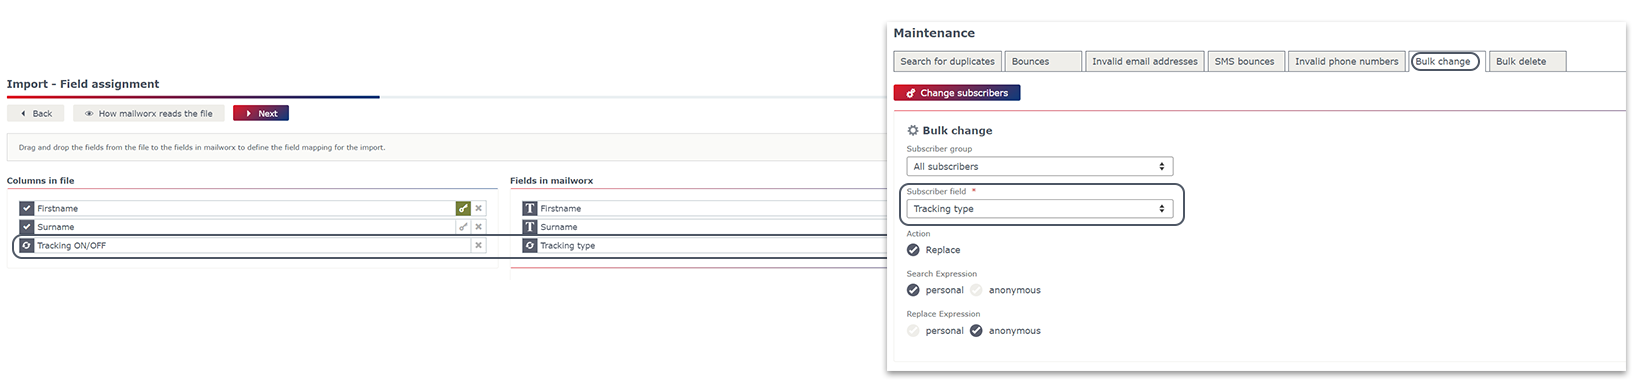Select anonymous under Replace Expression
Screen dimensions: 1638x390
976,331
